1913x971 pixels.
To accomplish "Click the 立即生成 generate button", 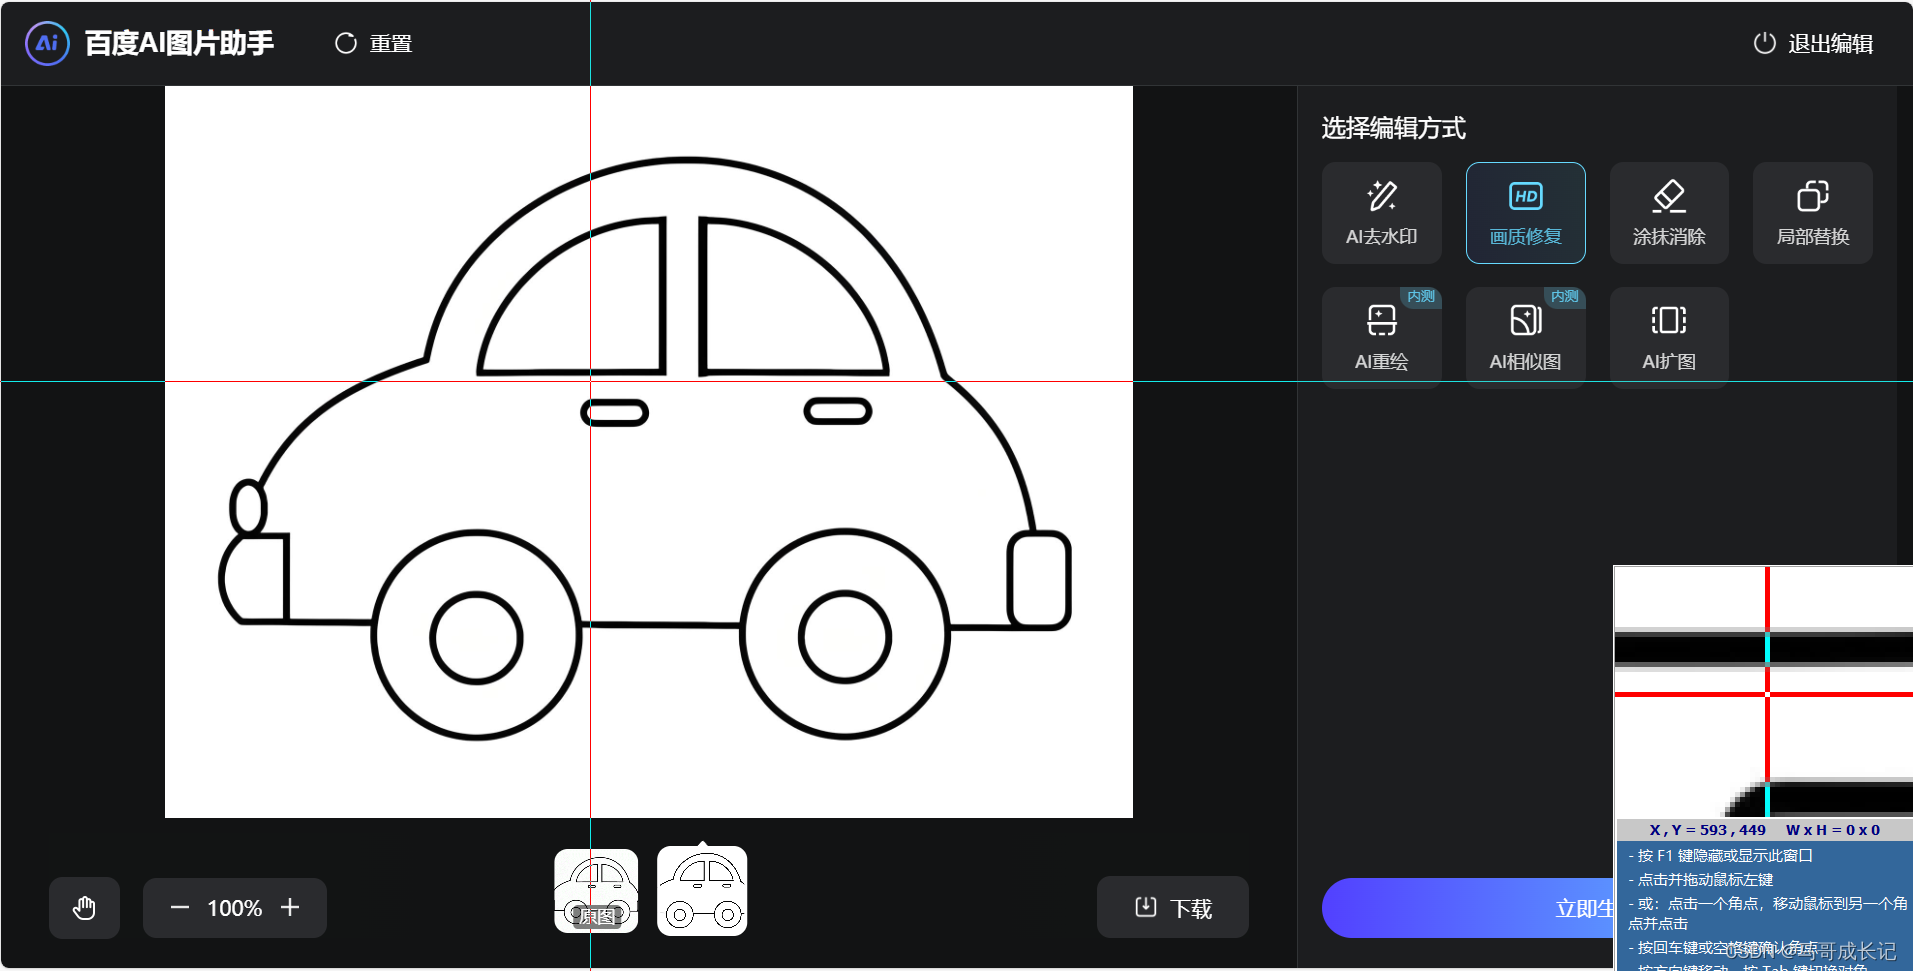I will click(1468, 908).
